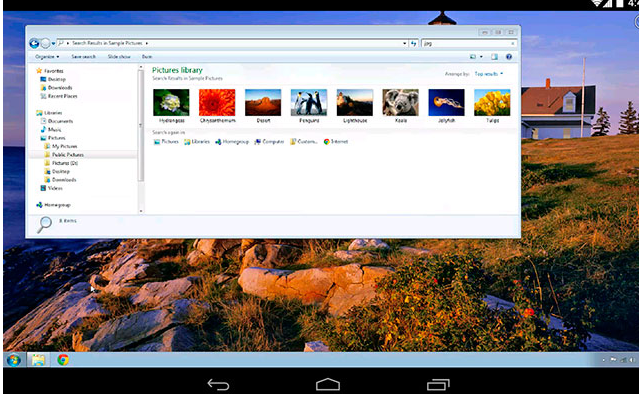Tap the Android back navigation button

coord(218,384)
